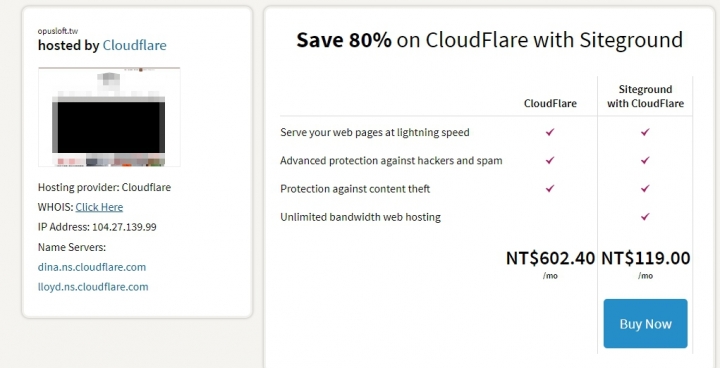Click the IP Address 104.27.139.99 text
This screenshot has height=368, width=720.
click(x=97, y=227)
